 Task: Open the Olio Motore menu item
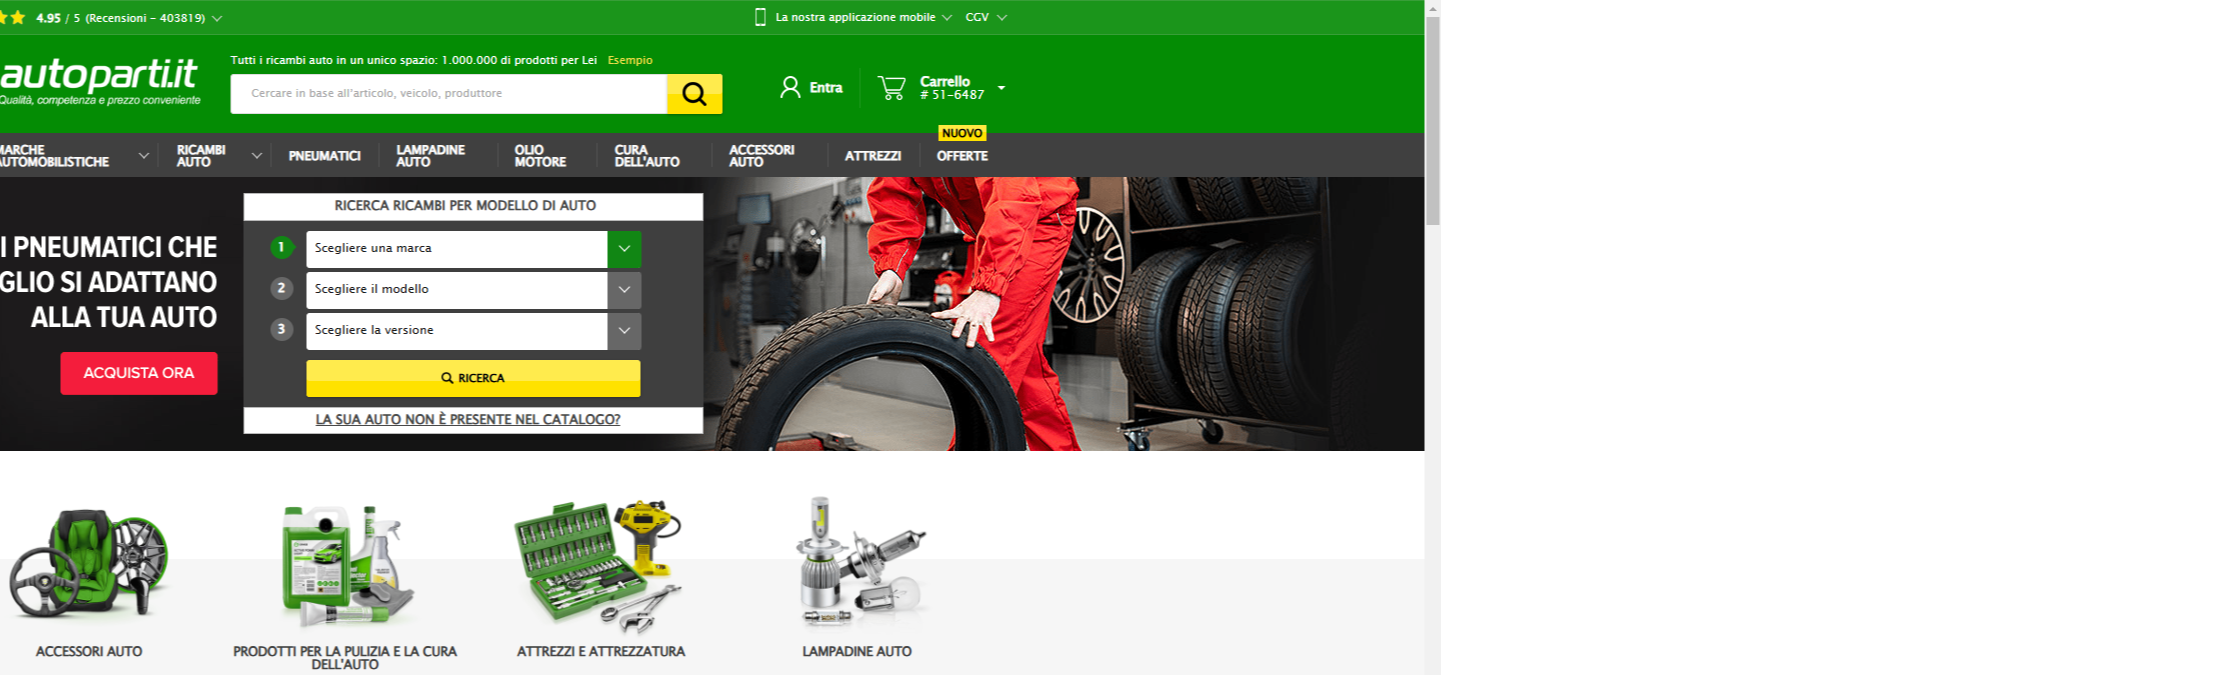point(540,156)
